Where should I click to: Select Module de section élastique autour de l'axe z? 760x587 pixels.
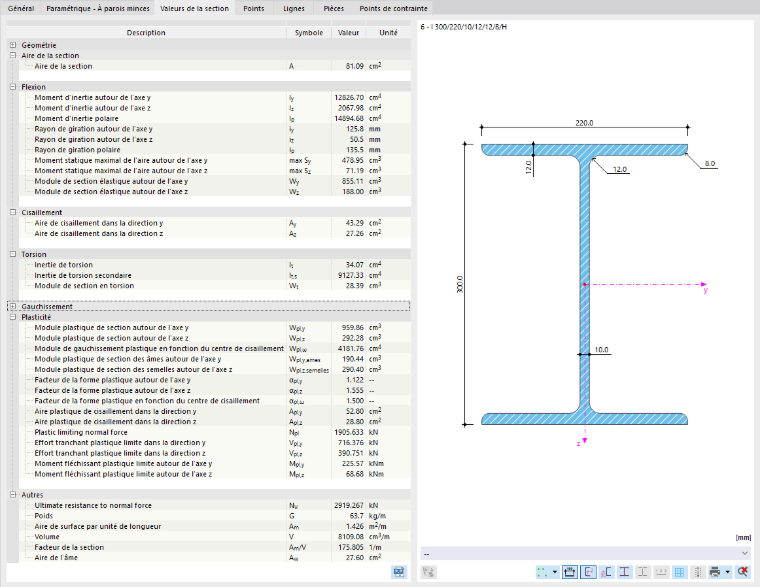pos(215,191)
